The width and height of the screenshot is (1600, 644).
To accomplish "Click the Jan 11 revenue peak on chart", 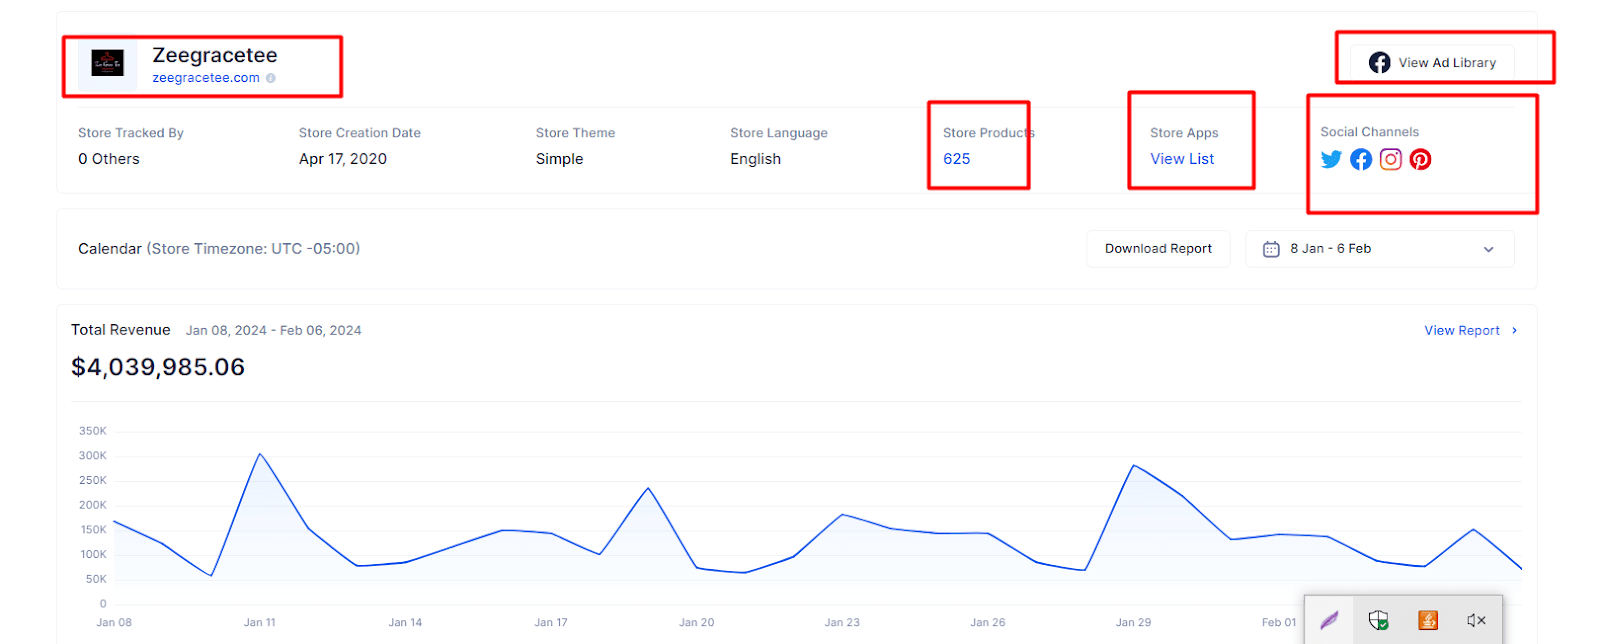I will [260, 454].
